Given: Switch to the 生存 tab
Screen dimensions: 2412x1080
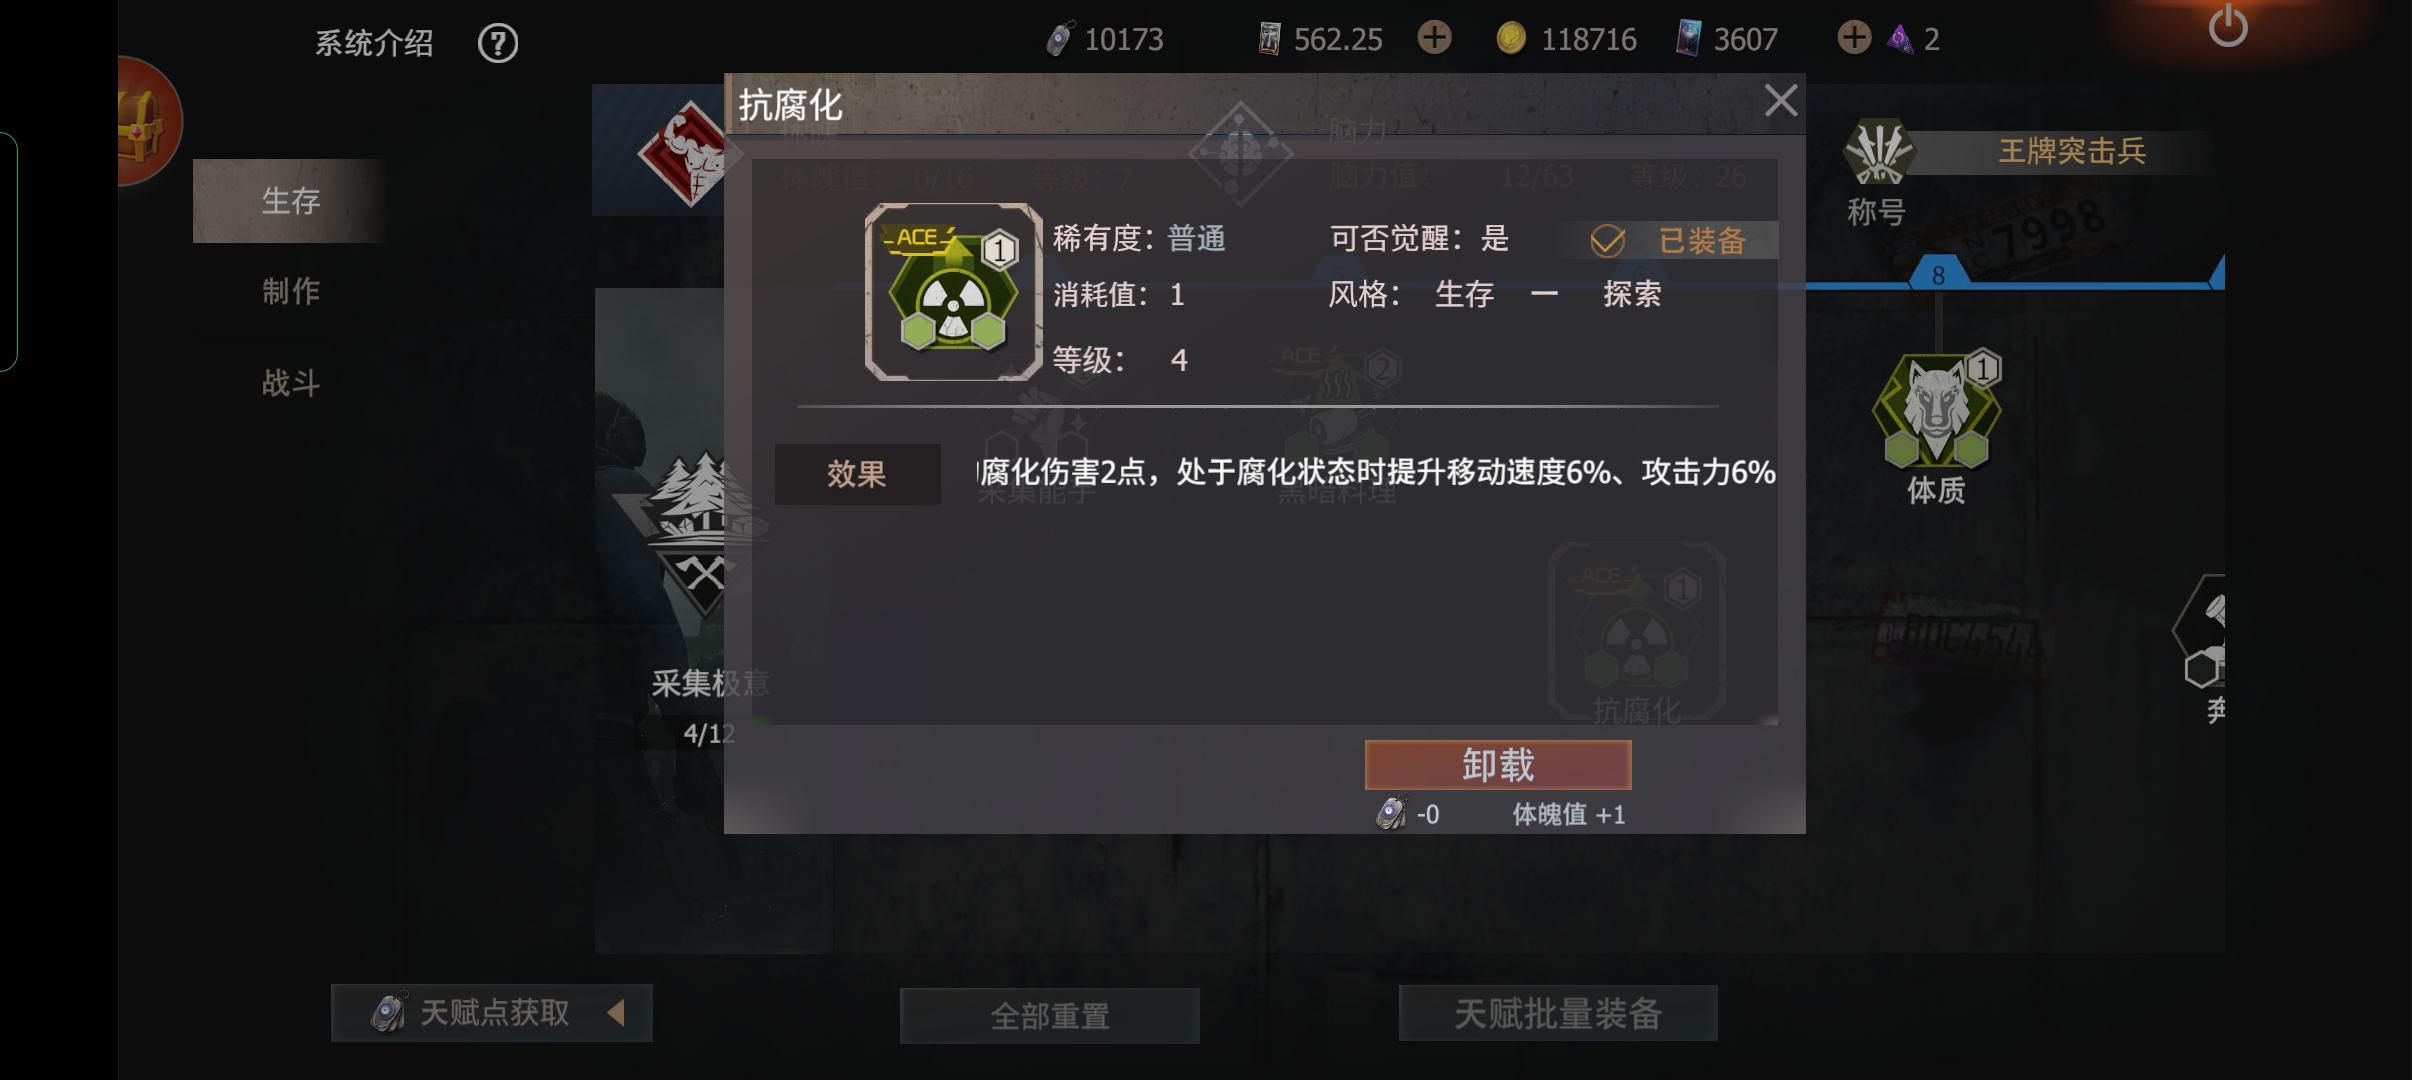Looking at the screenshot, I should tap(290, 200).
